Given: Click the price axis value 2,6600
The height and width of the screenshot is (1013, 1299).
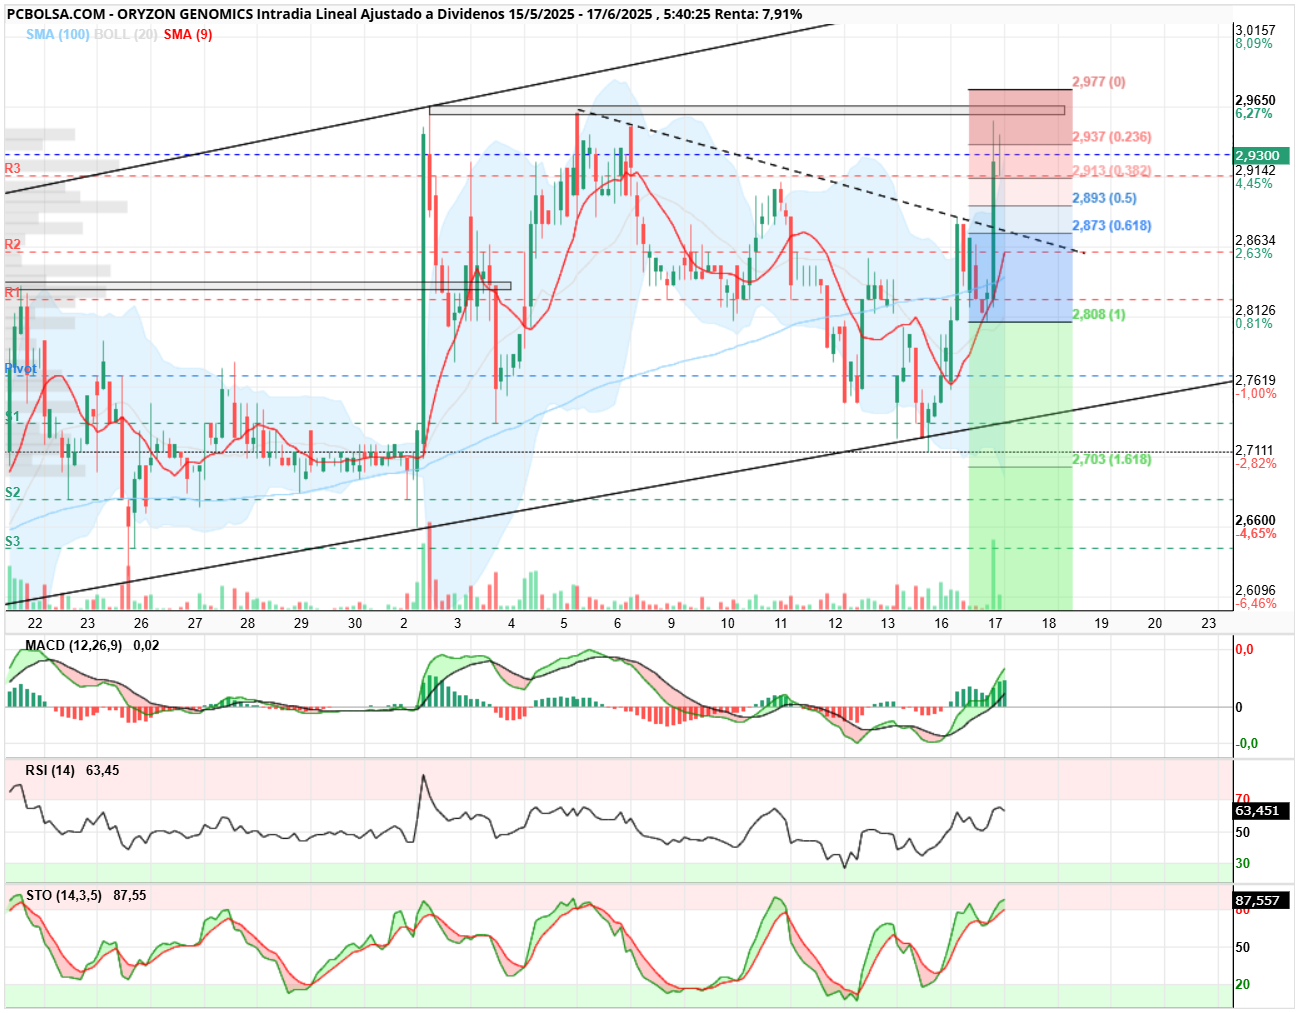Looking at the screenshot, I should click(x=1255, y=520).
